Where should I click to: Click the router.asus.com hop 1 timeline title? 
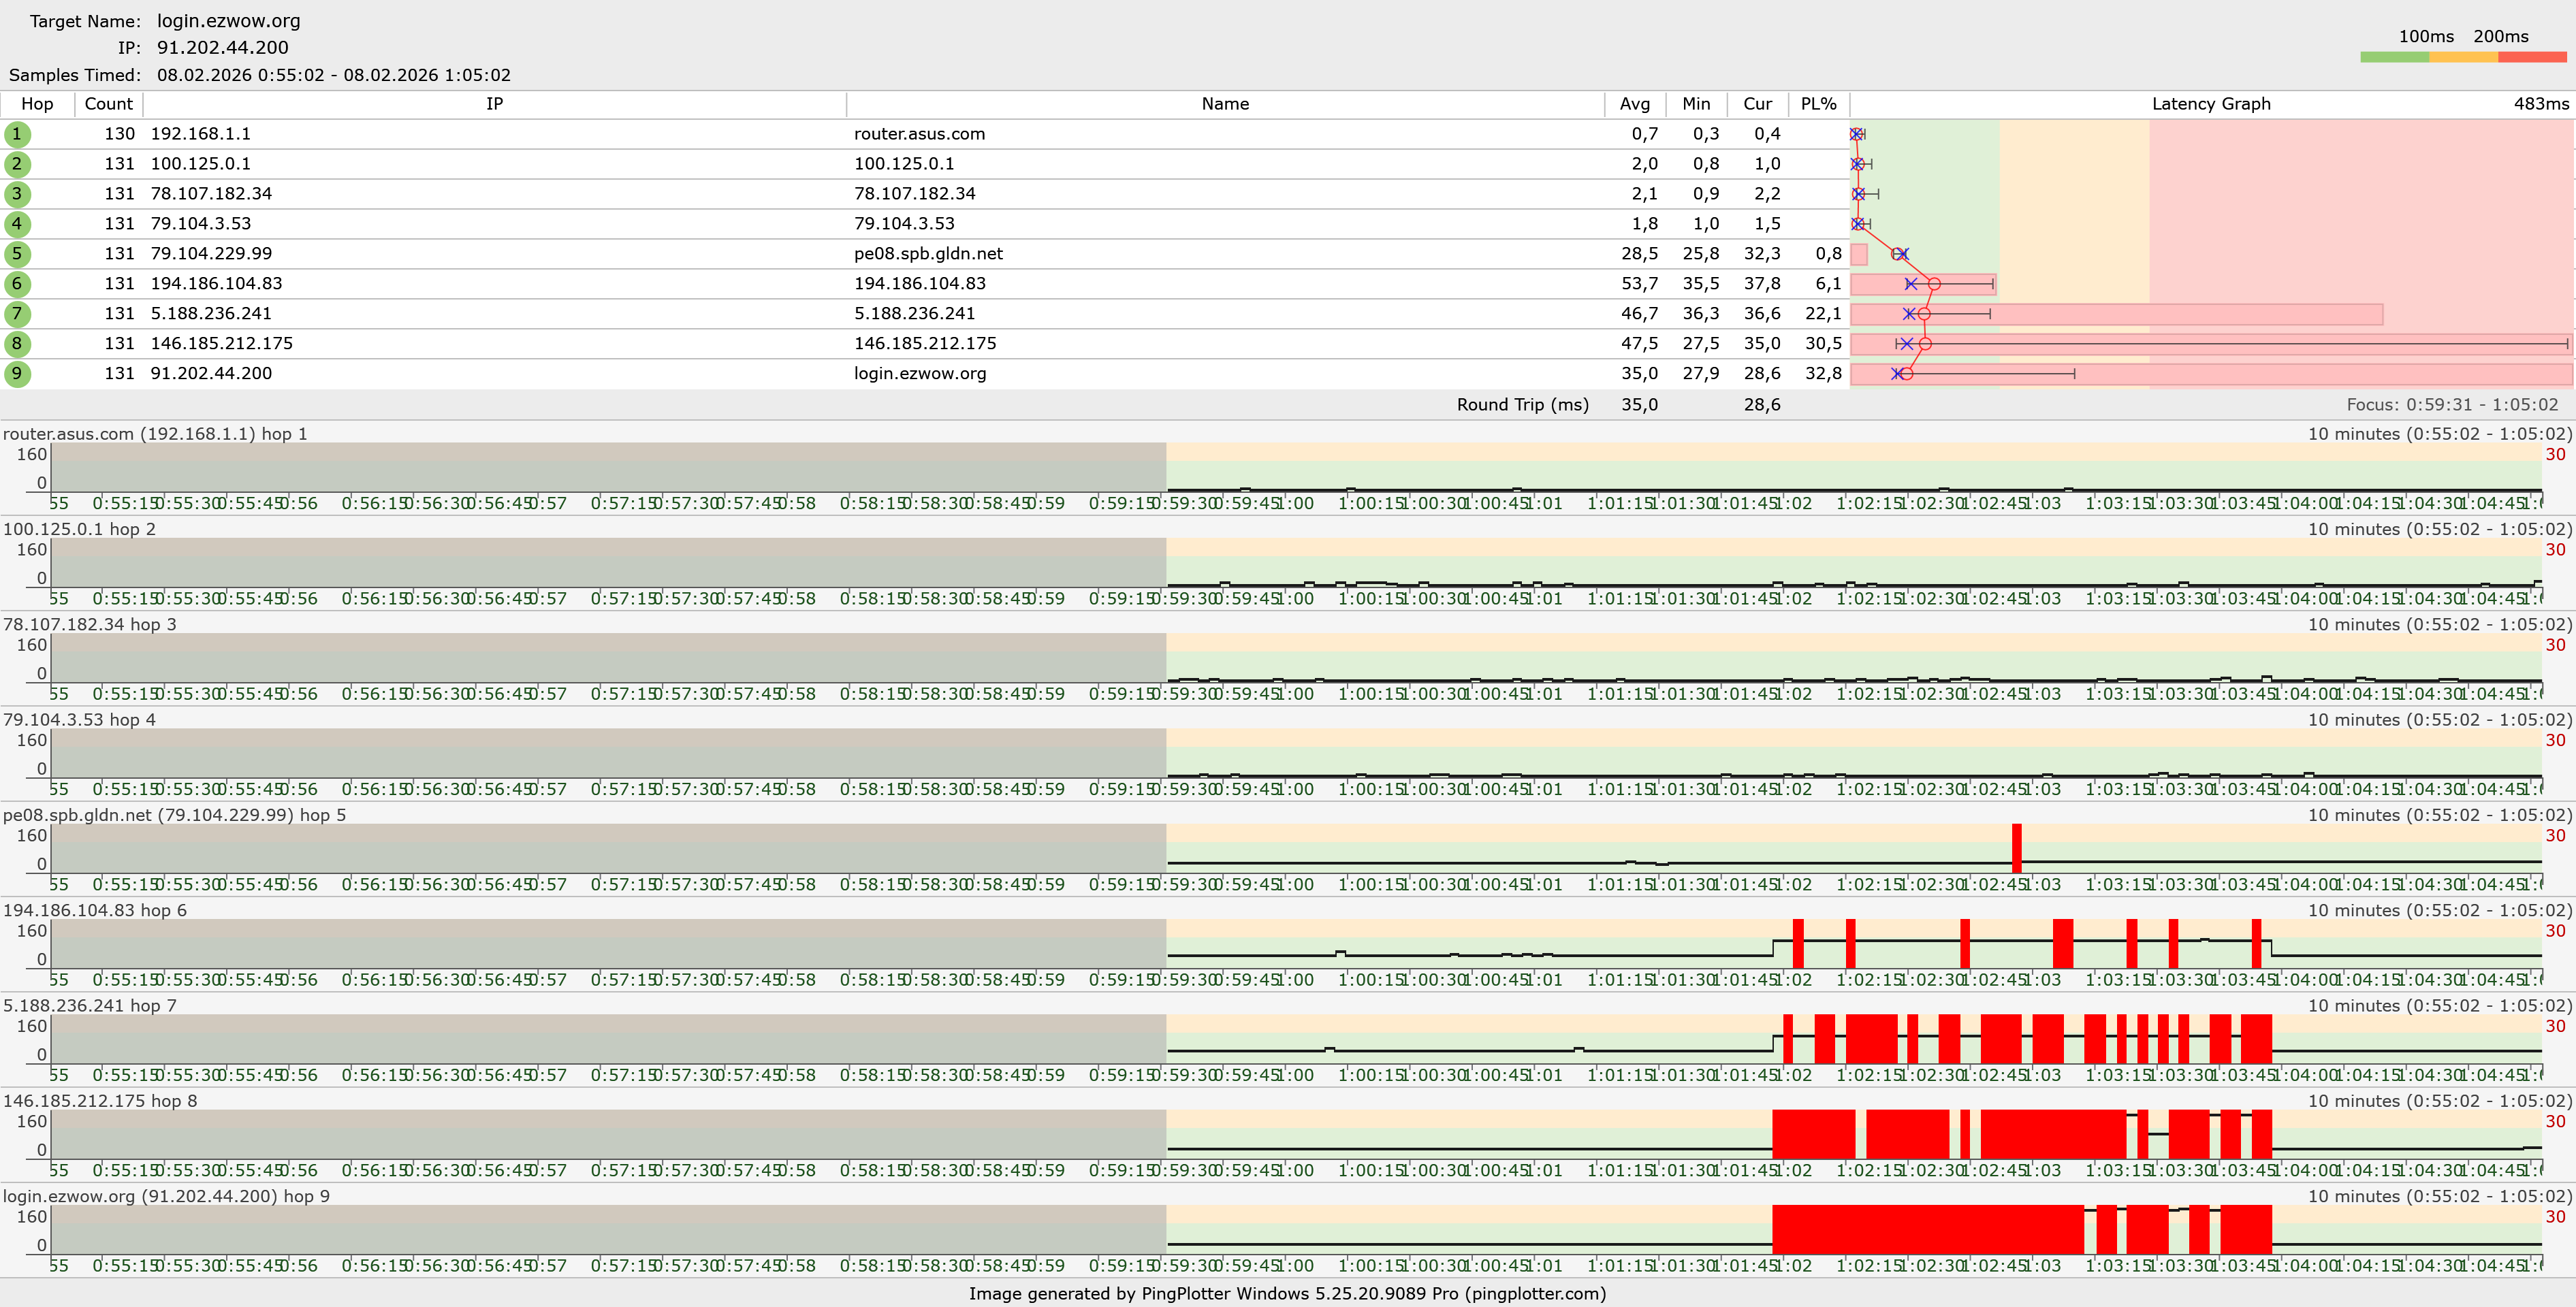tap(155, 434)
